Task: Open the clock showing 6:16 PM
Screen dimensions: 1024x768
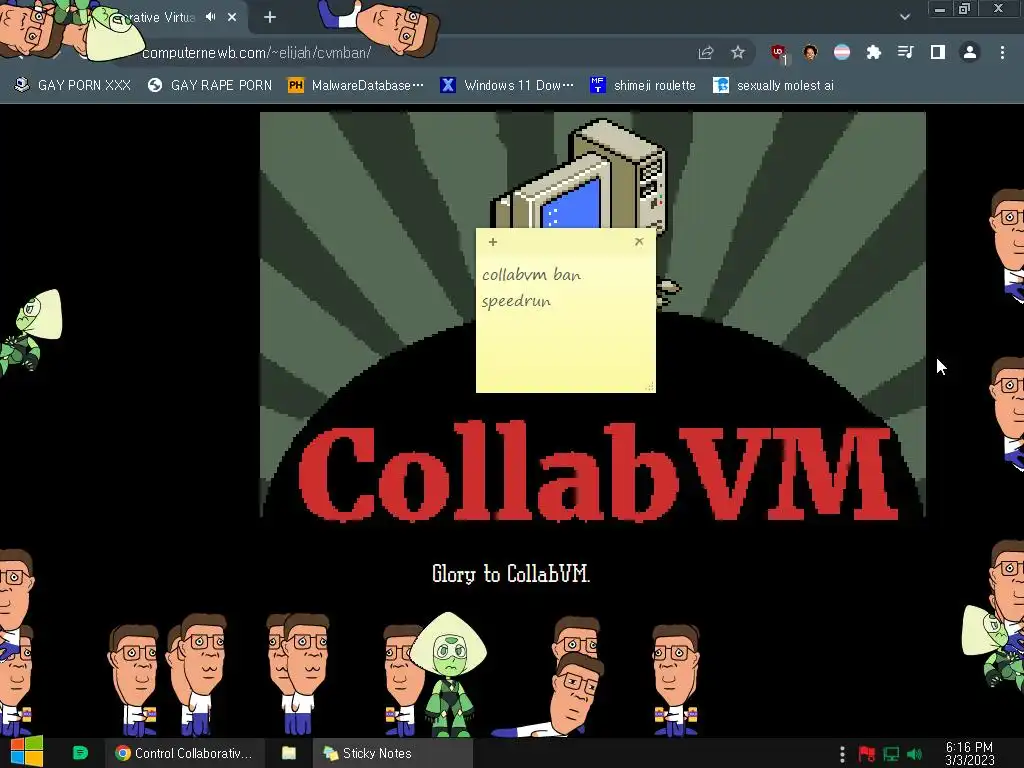Action: click(969, 754)
